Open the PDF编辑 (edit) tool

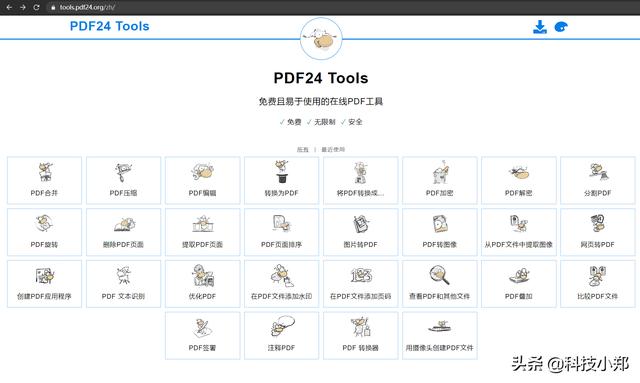point(202,180)
